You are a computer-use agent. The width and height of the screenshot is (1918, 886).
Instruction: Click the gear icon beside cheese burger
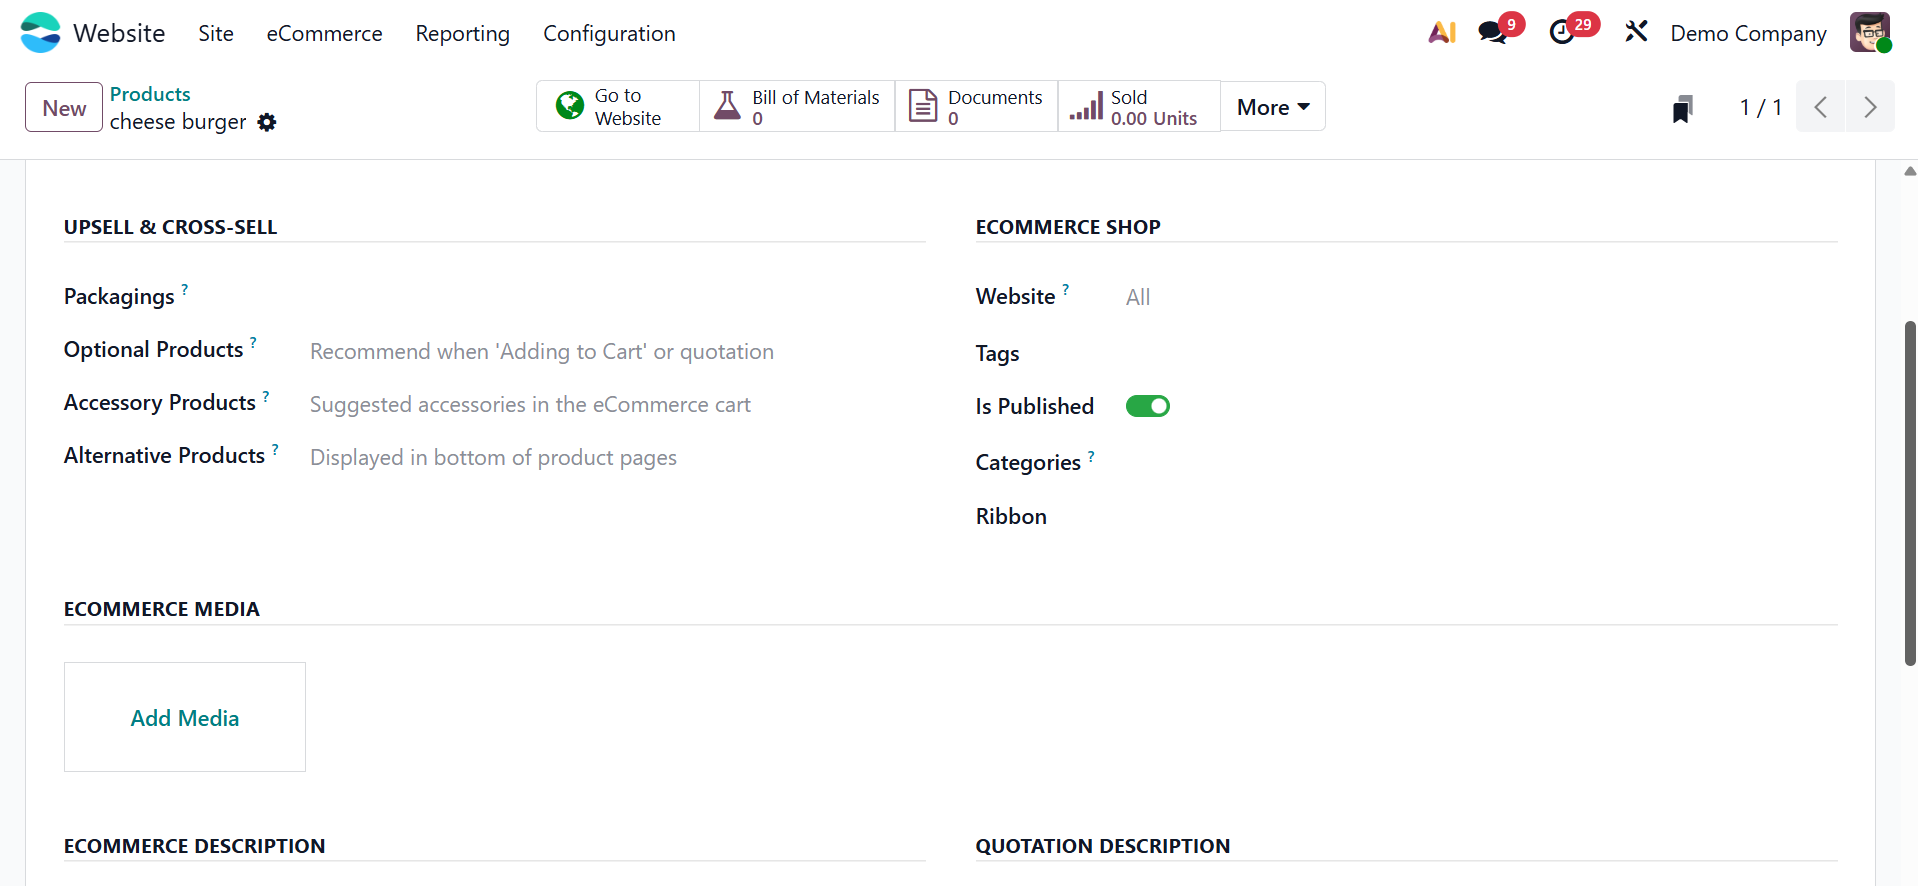click(267, 122)
